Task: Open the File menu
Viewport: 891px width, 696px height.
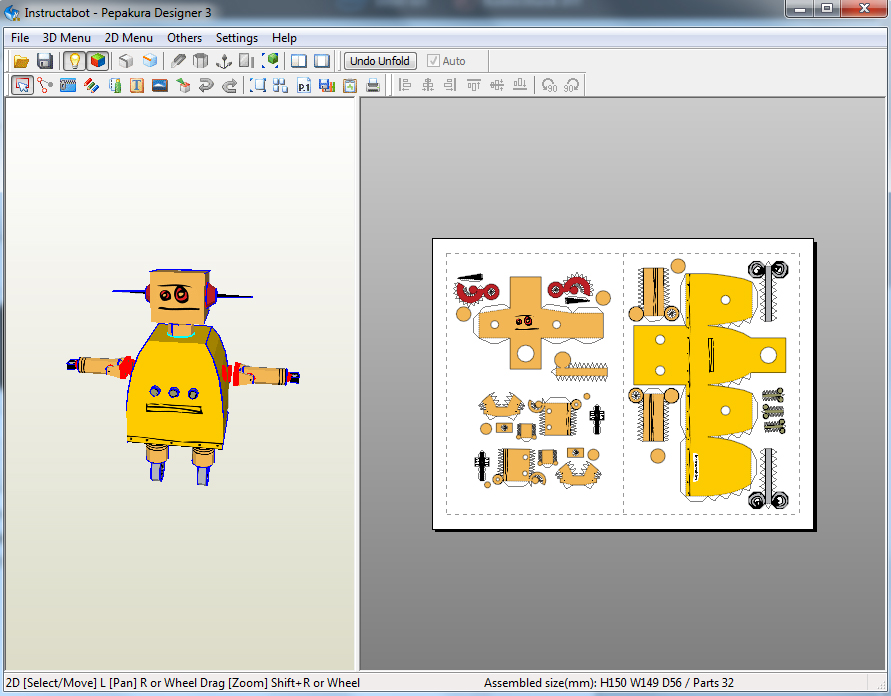Action: point(20,37)
